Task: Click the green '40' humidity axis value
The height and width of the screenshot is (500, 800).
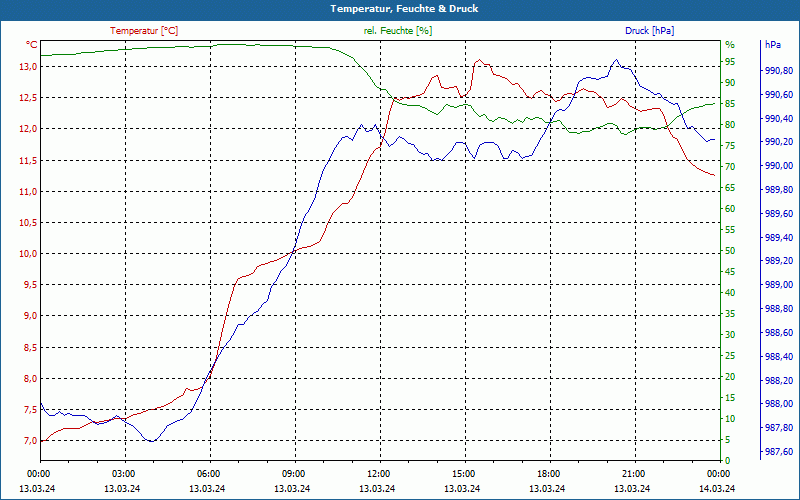Action: click(x=730, y=293)
